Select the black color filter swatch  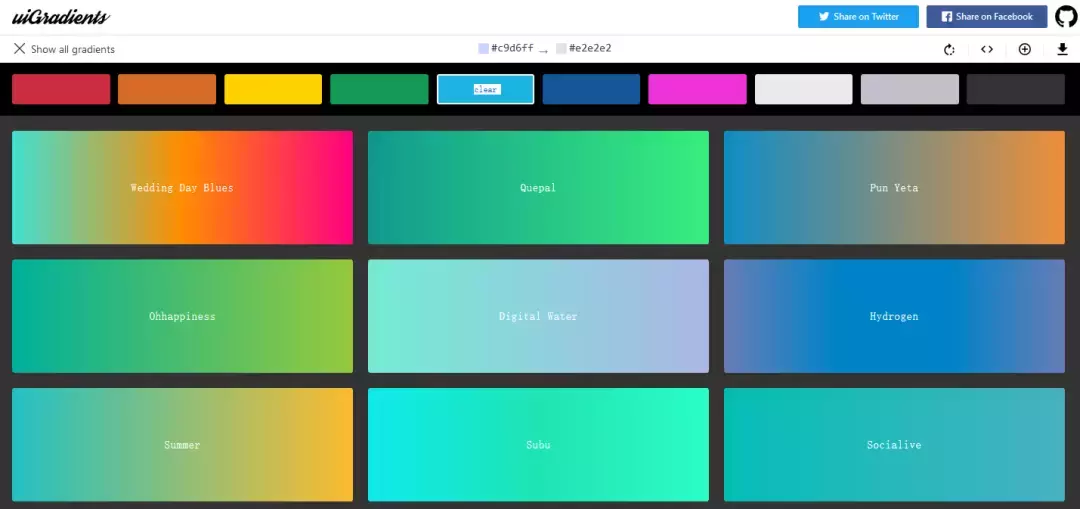(1016, 90)
